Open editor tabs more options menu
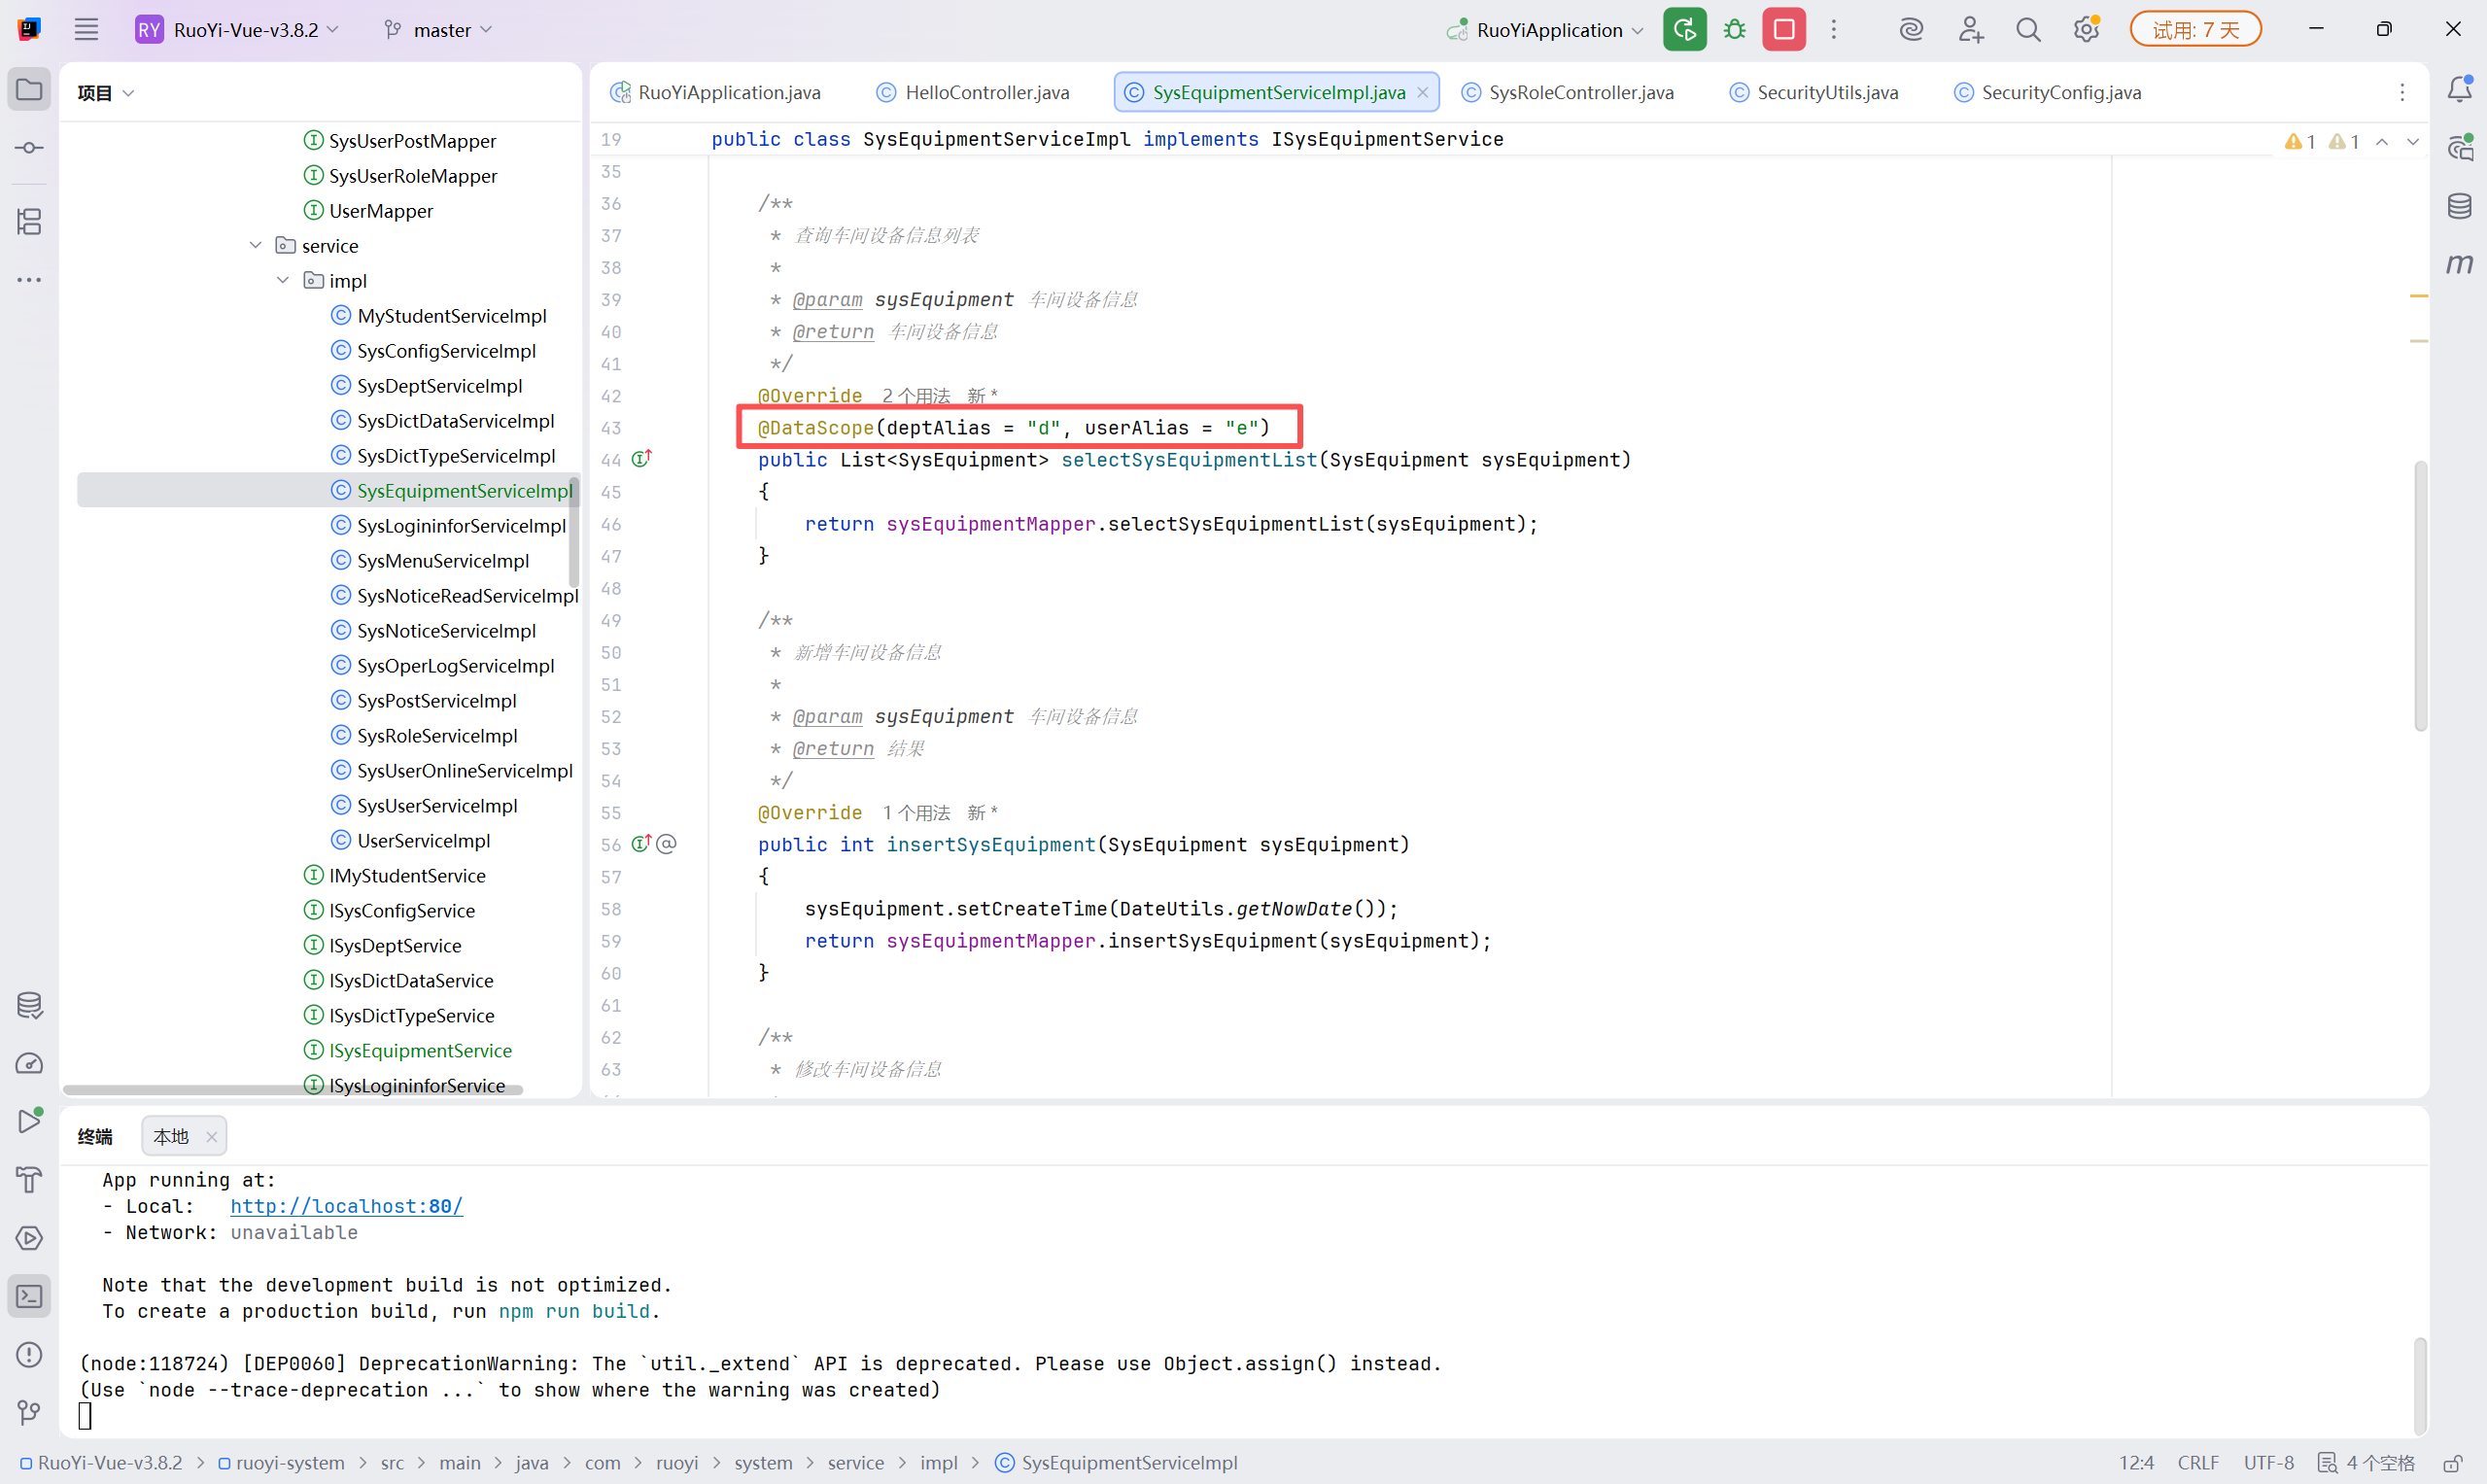2487x1484 pixels. (2402, 92)
